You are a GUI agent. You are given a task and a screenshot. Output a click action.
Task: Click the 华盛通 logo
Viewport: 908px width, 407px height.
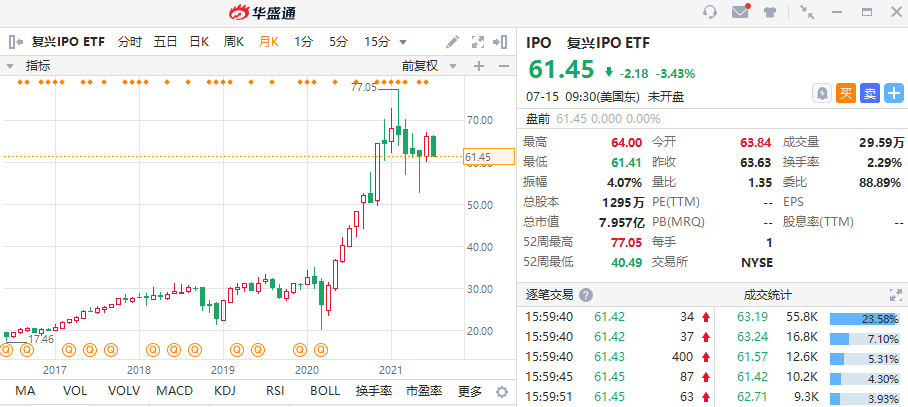[x=262, y=12]
